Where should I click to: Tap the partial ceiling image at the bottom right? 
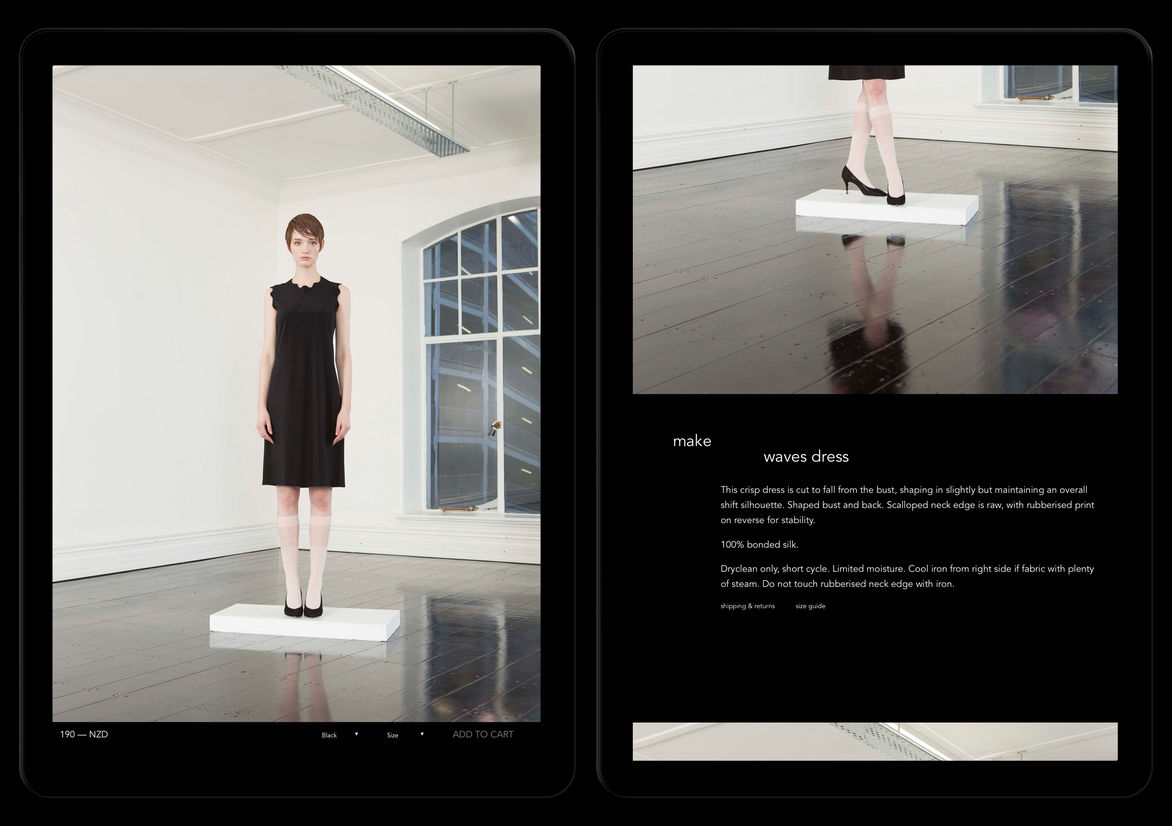[875, 741]
